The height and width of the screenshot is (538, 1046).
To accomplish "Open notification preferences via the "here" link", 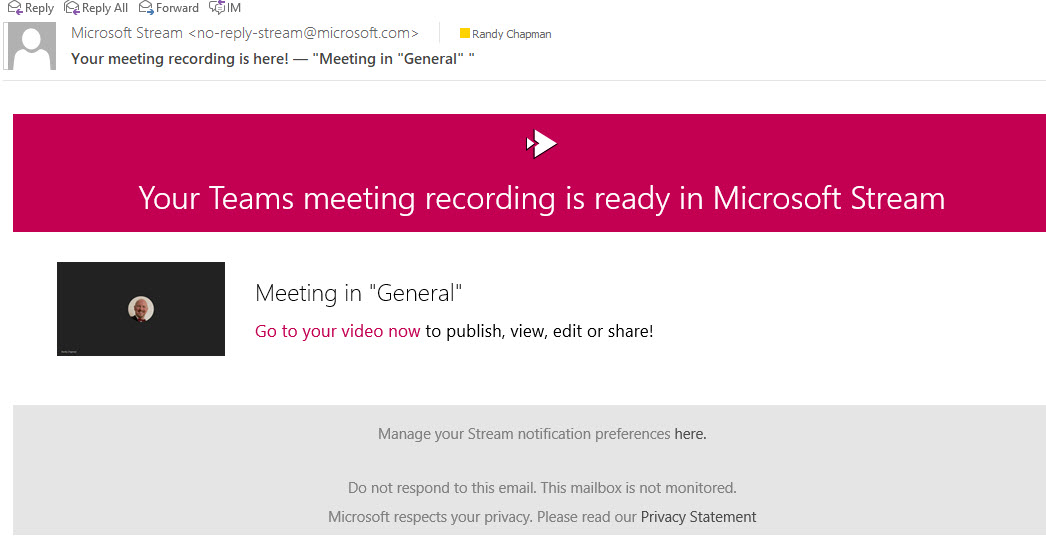I will tap(690, 434).
